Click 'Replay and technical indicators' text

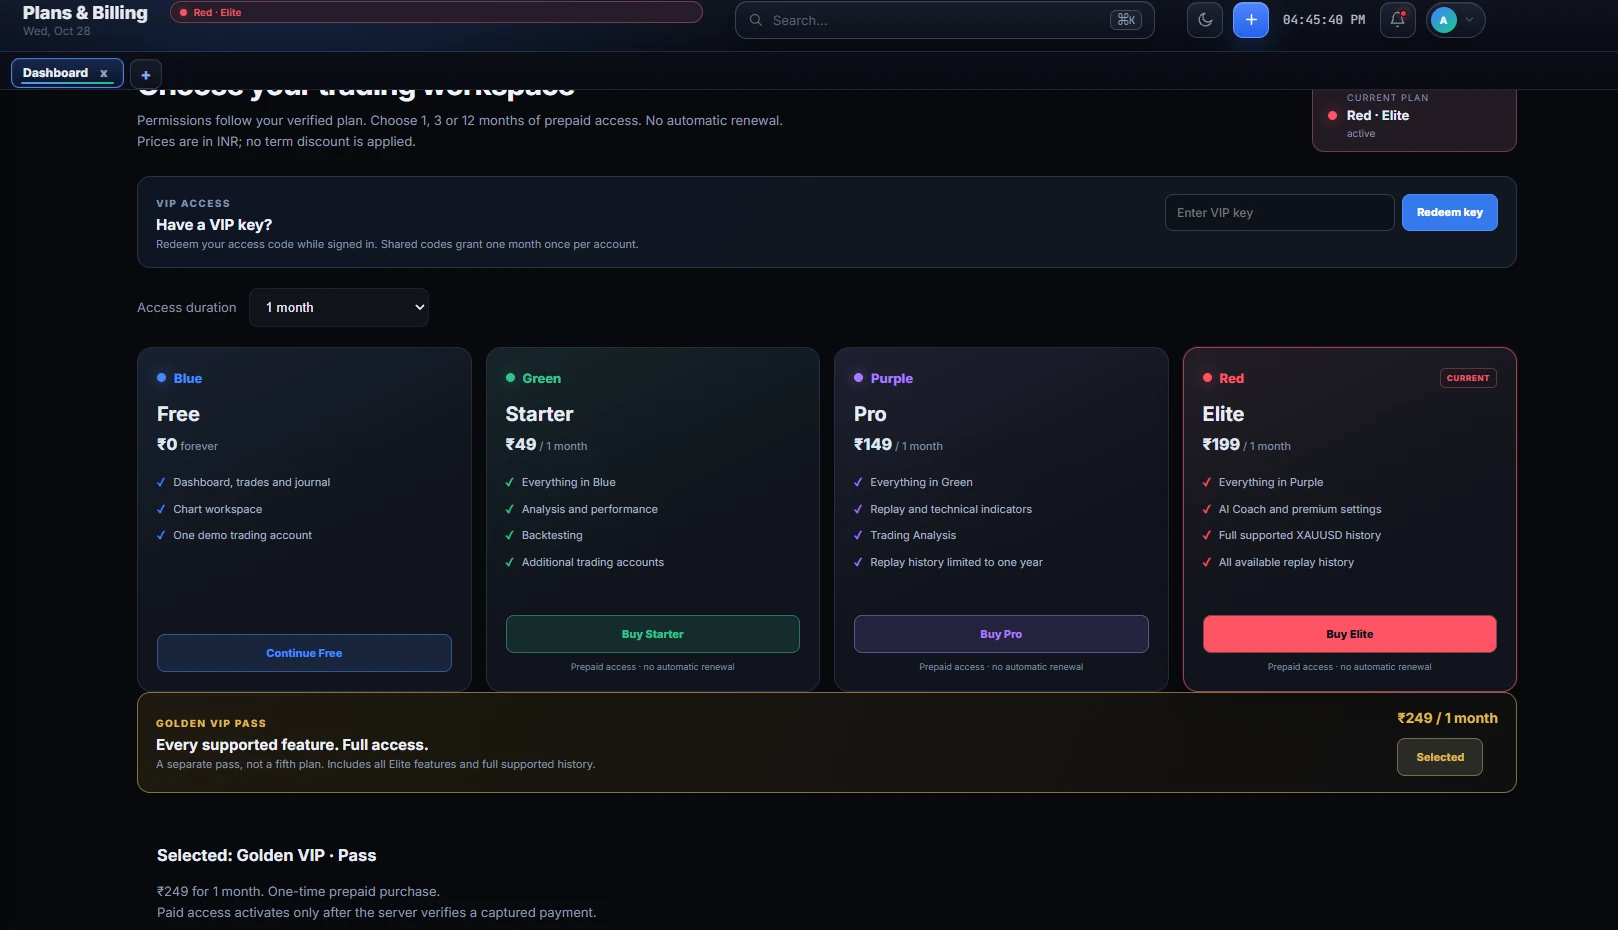(x=950, y=509)
